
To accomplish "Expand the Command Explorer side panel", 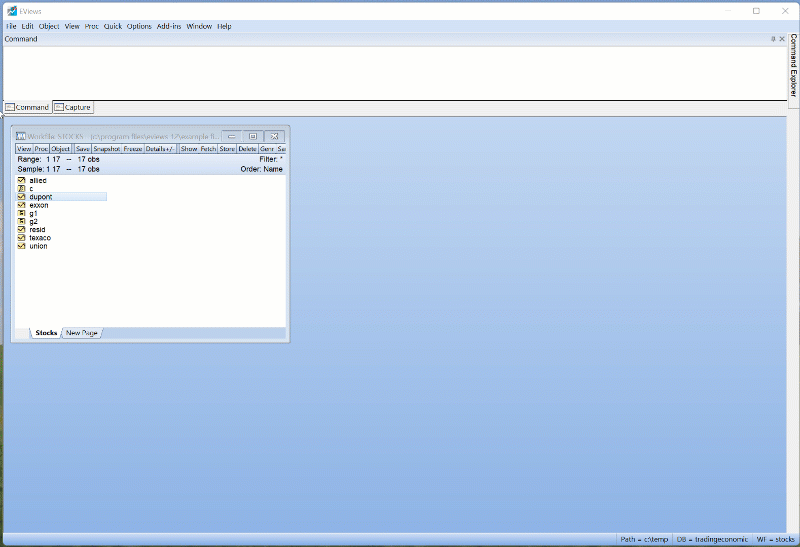I will point(793,70).
